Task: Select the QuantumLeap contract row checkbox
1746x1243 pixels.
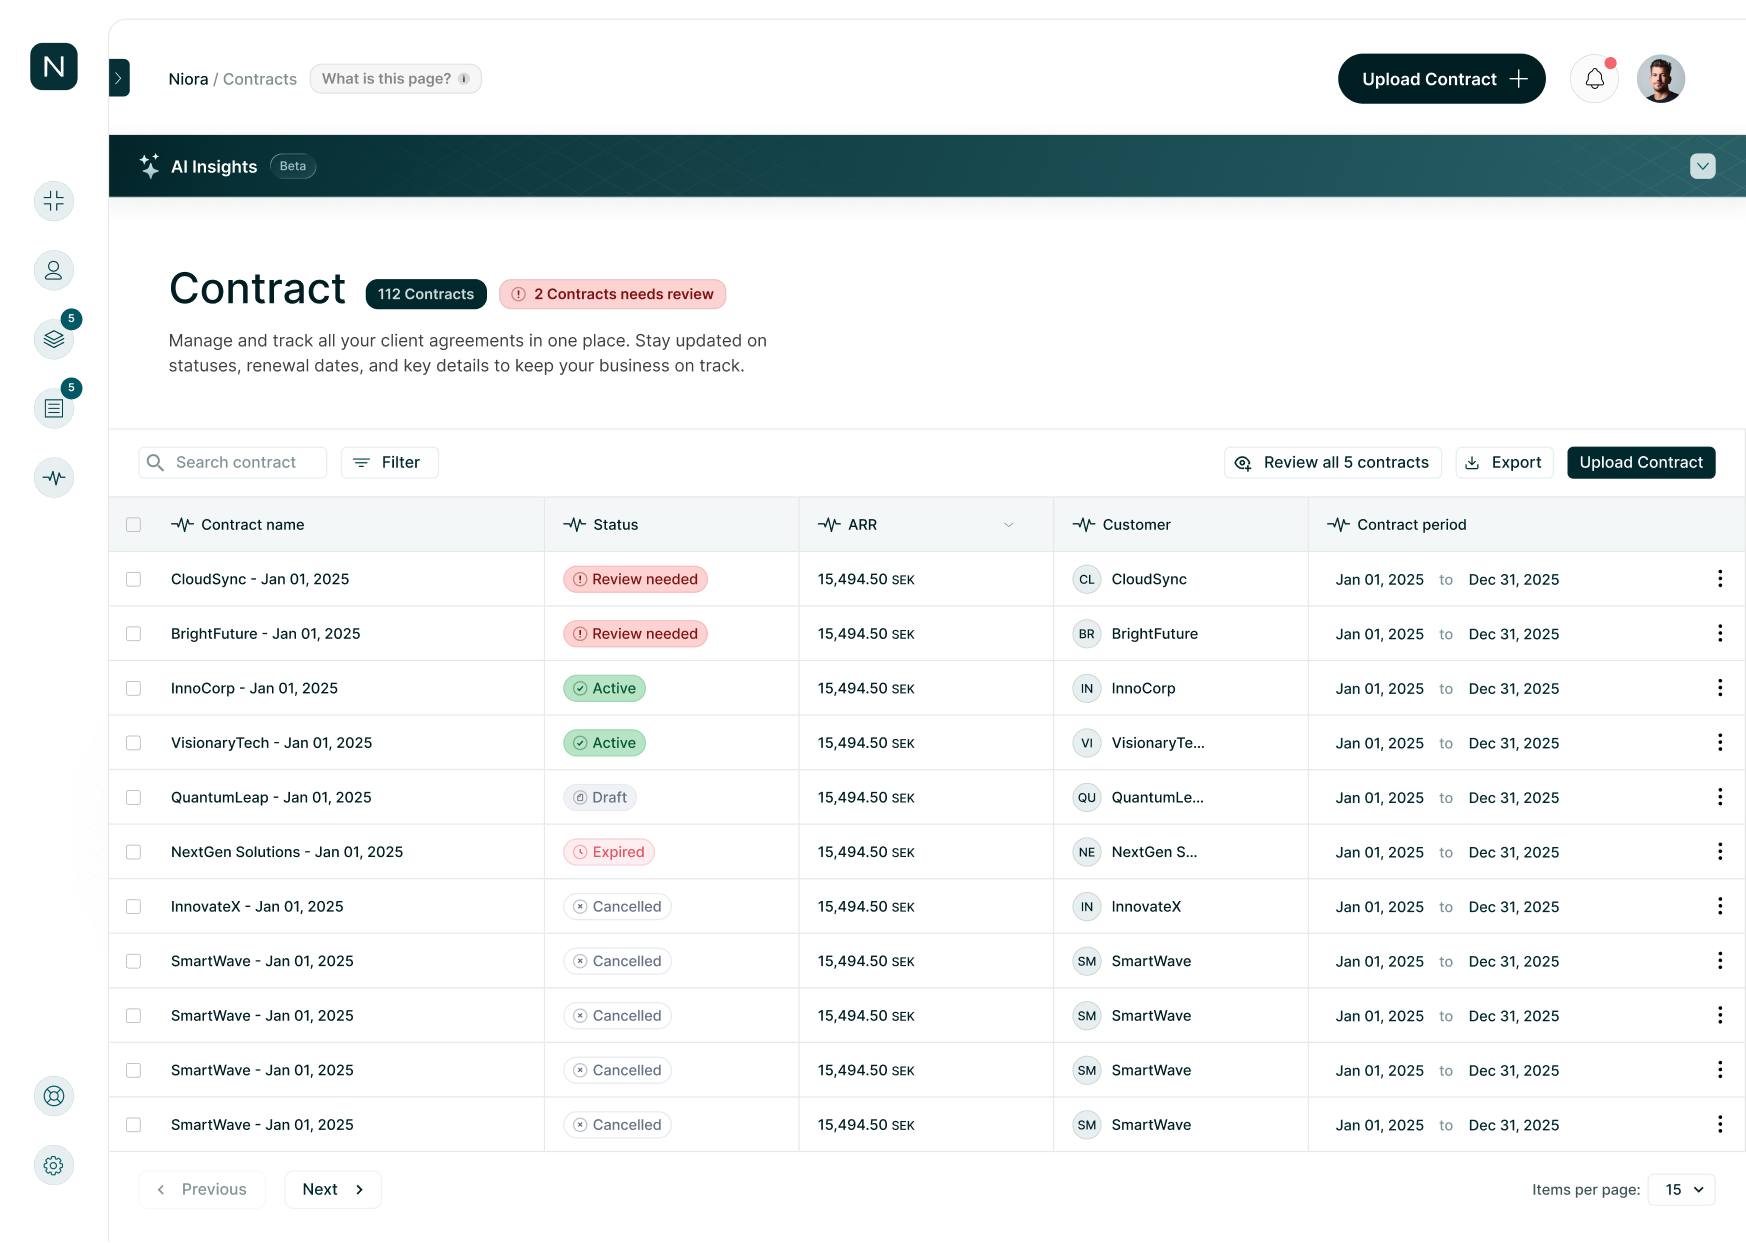Action: [134, 798]
